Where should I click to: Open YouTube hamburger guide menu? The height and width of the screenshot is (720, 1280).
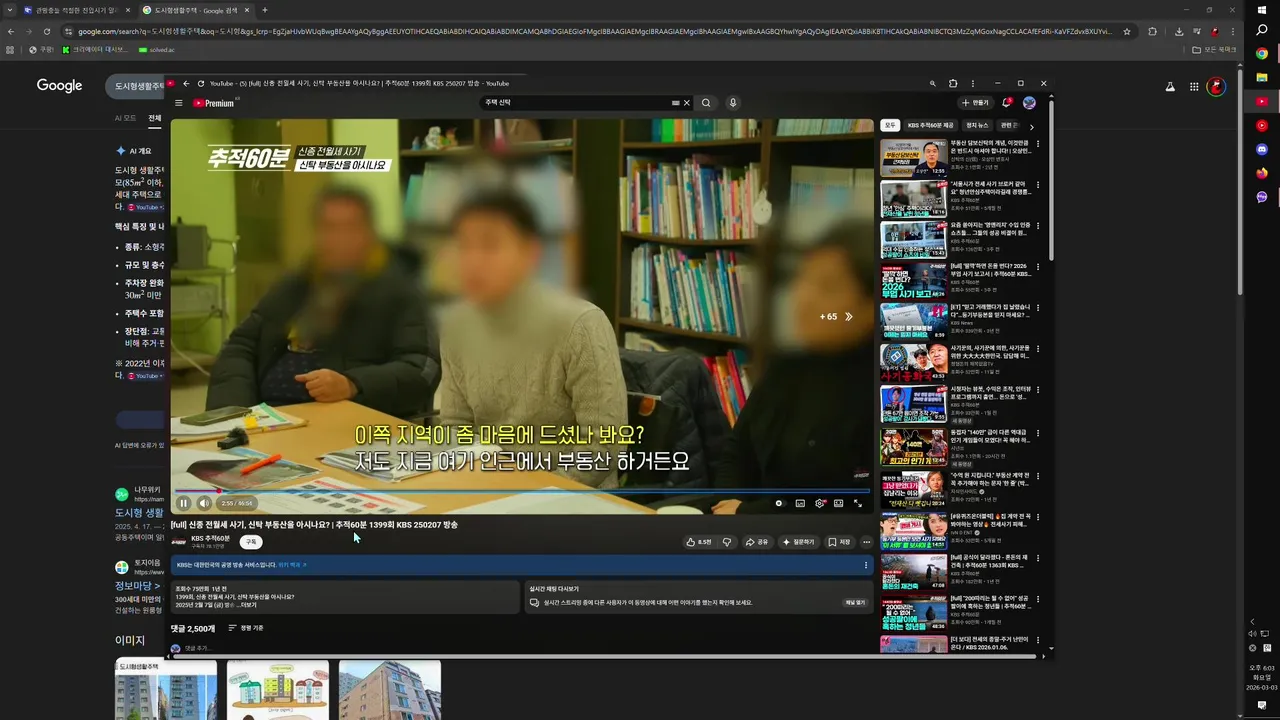click(x=179, y=103)
